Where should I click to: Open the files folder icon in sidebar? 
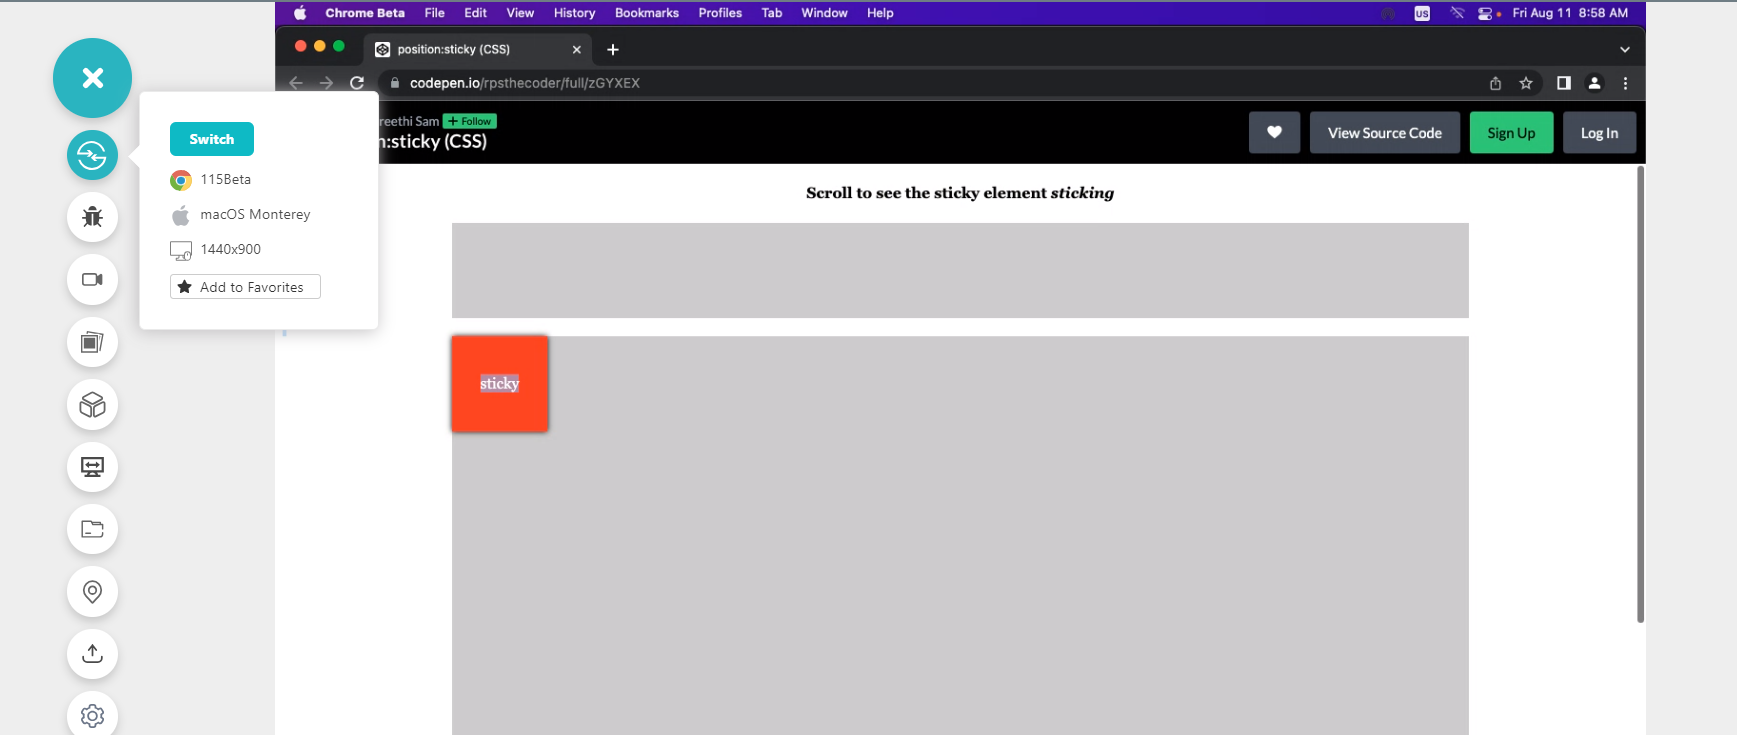[92, 529]
